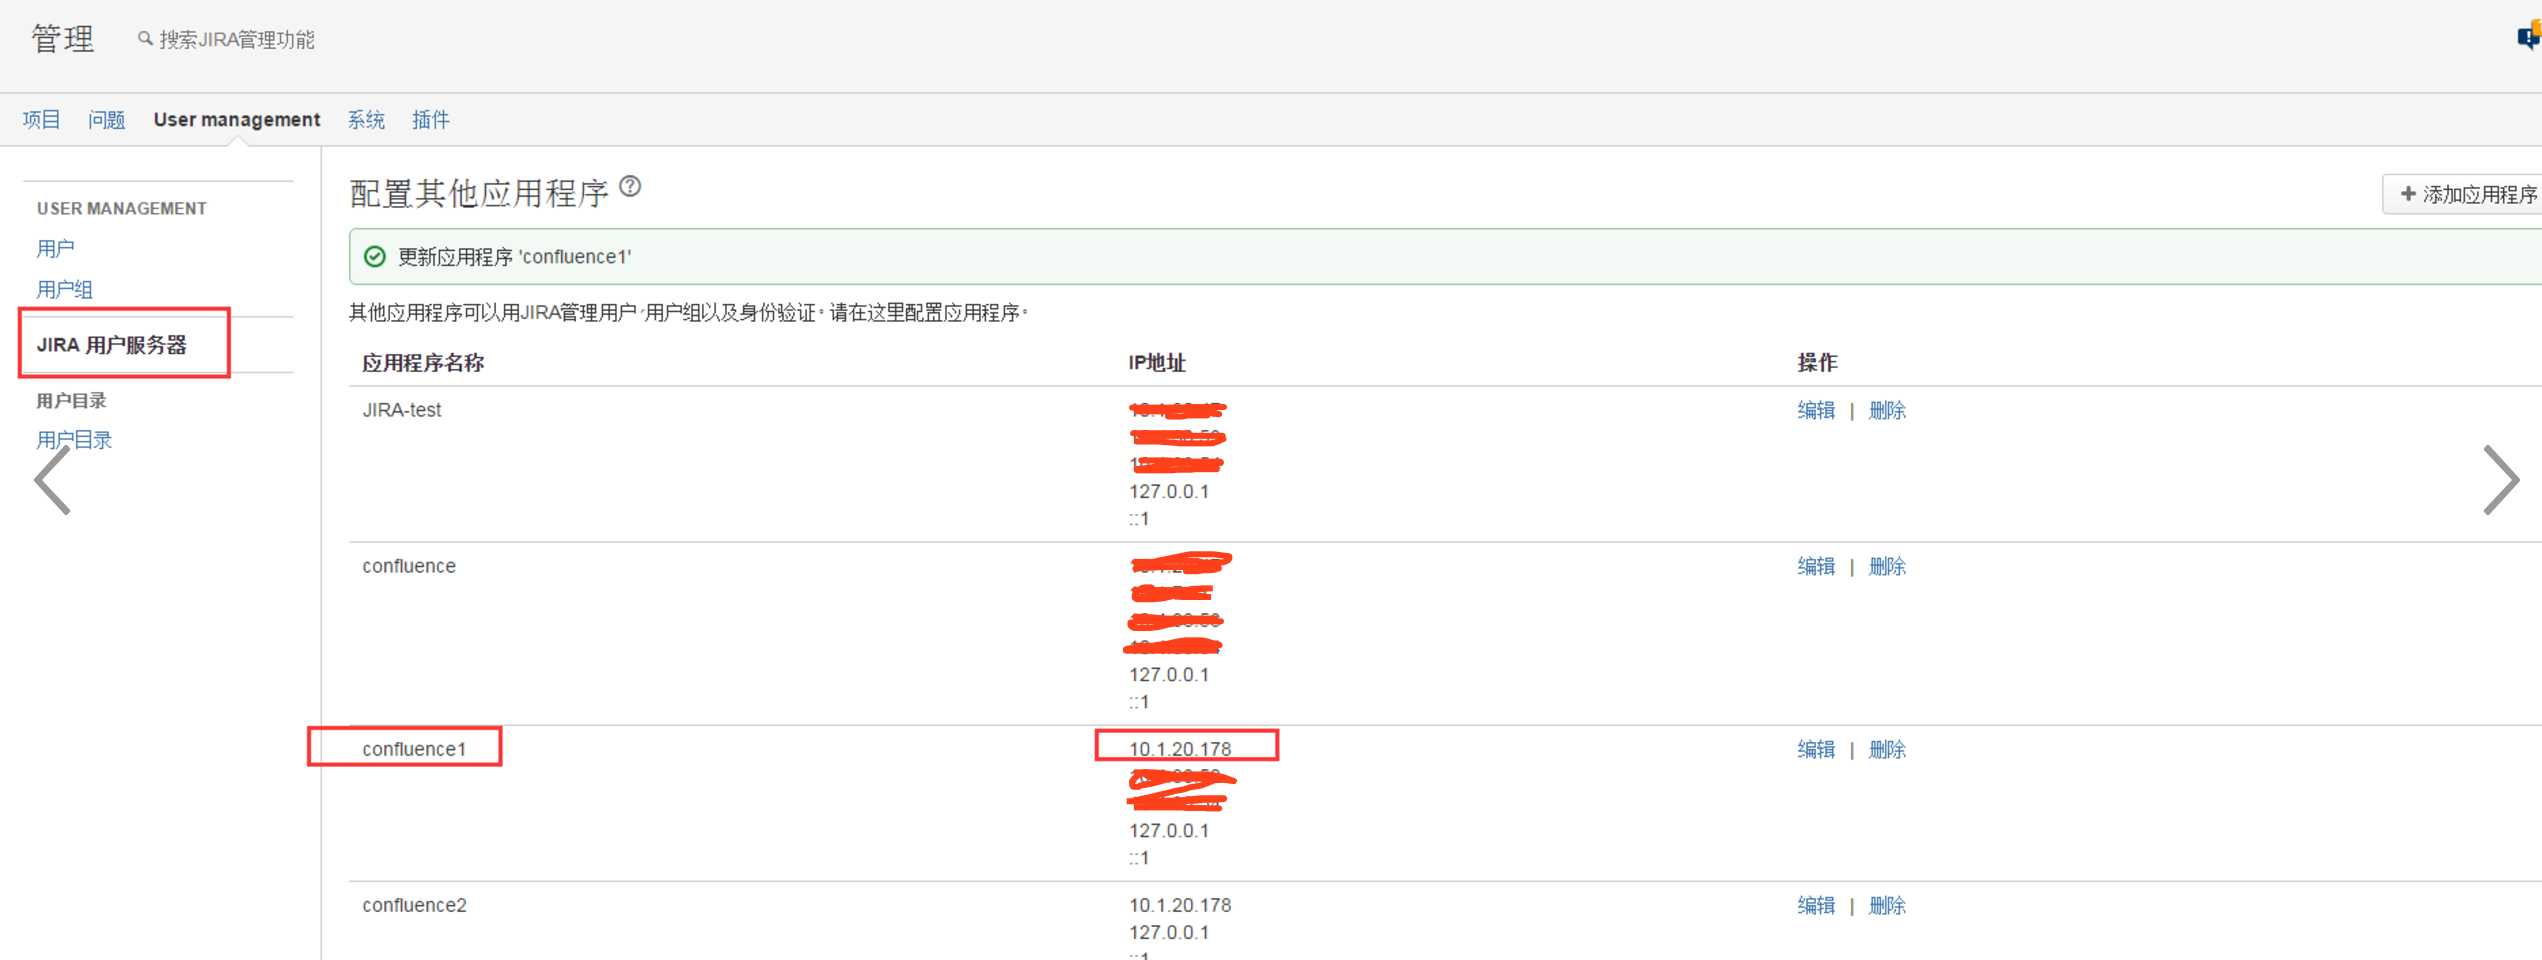
Task: Click the help question mark icon beside page title
Action: [630, 187]
